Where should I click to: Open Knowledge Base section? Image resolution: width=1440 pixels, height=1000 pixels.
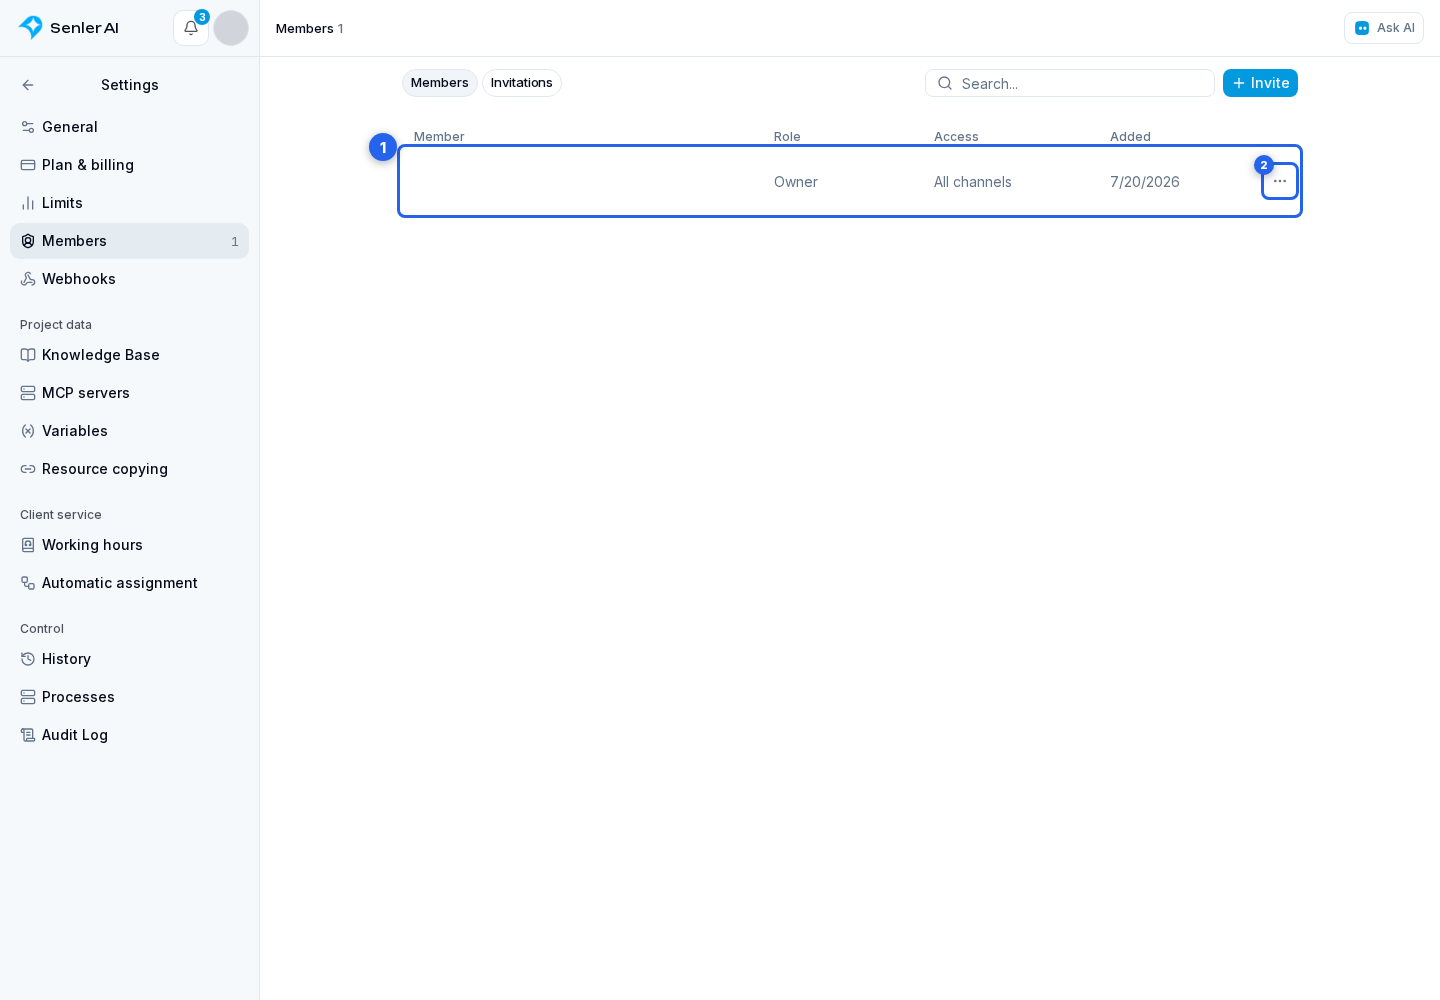[129, 355]
